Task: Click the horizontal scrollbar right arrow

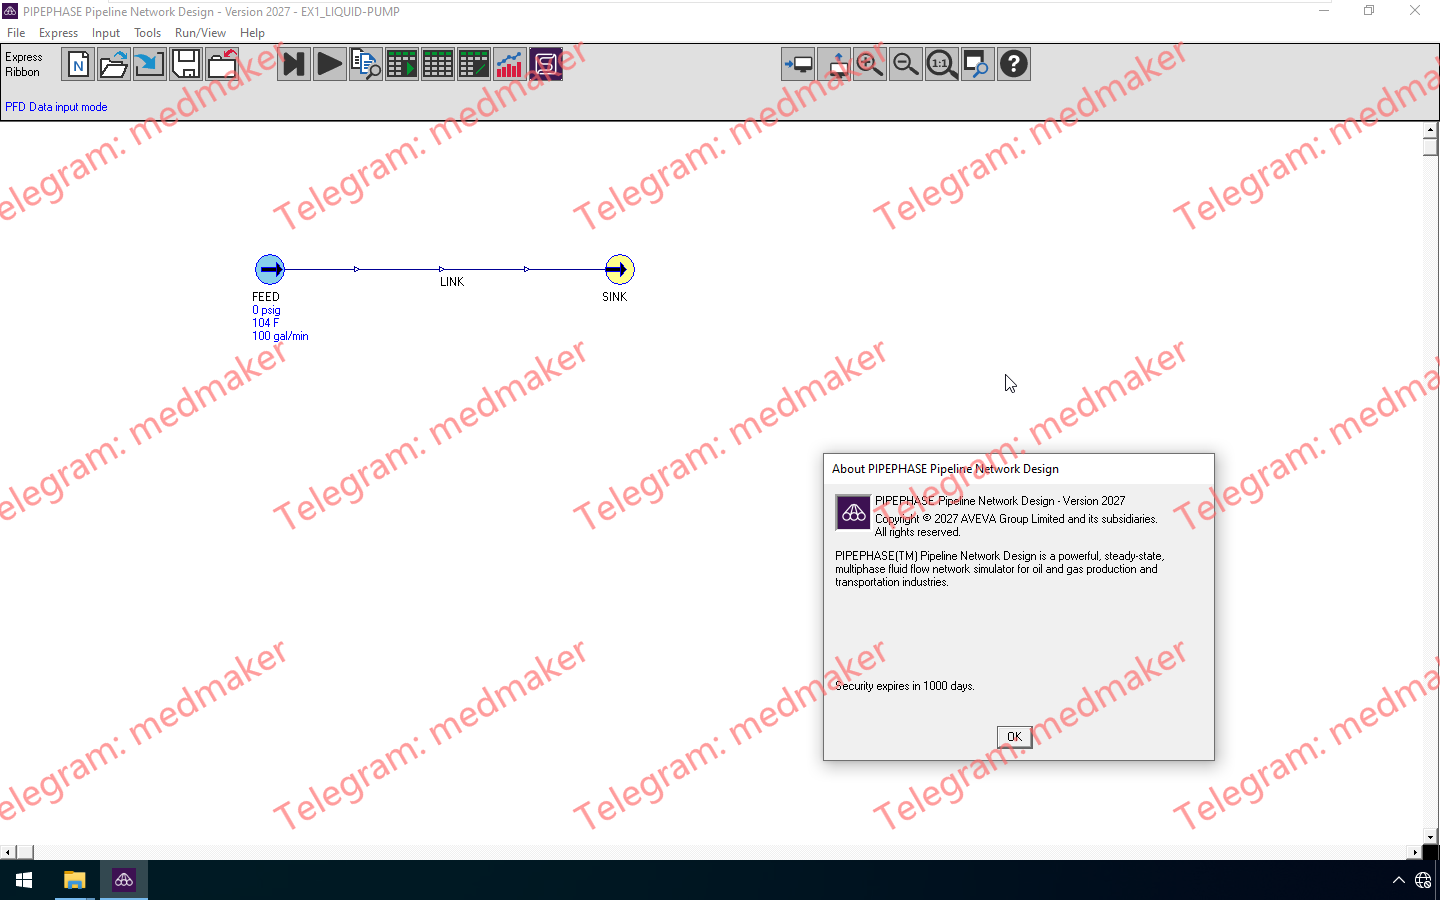Action: [1415, 852]
